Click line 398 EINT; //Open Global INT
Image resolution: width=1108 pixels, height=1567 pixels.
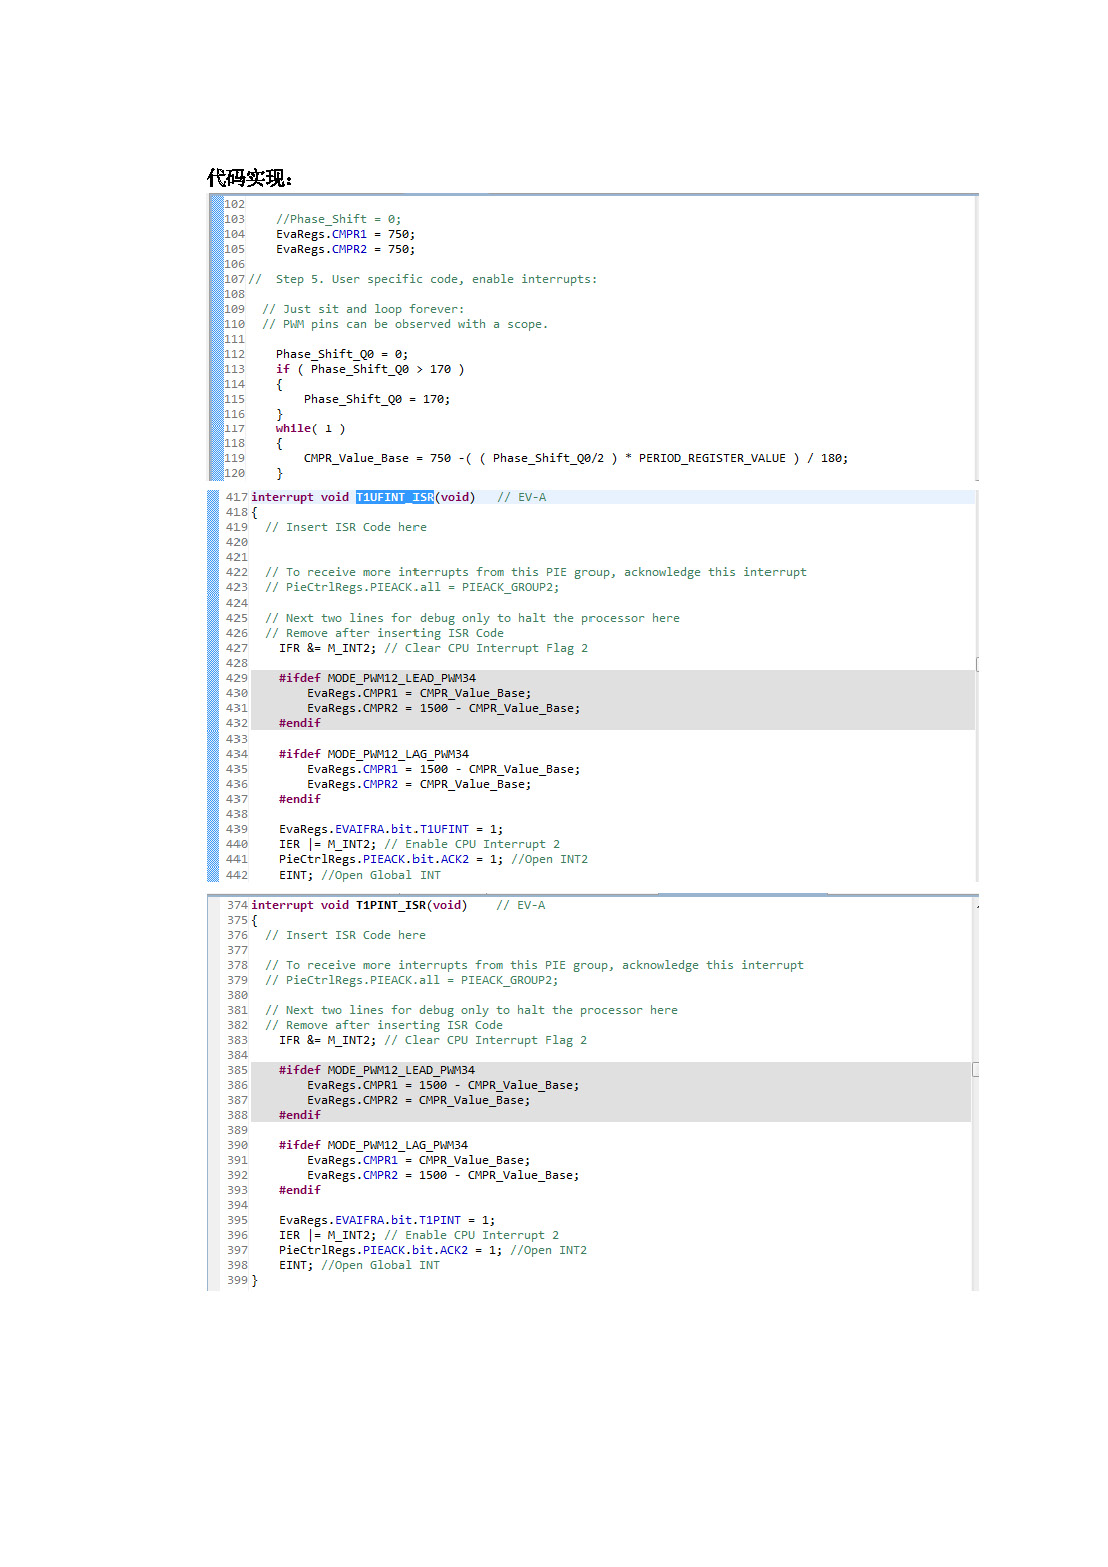point(359,1265)
